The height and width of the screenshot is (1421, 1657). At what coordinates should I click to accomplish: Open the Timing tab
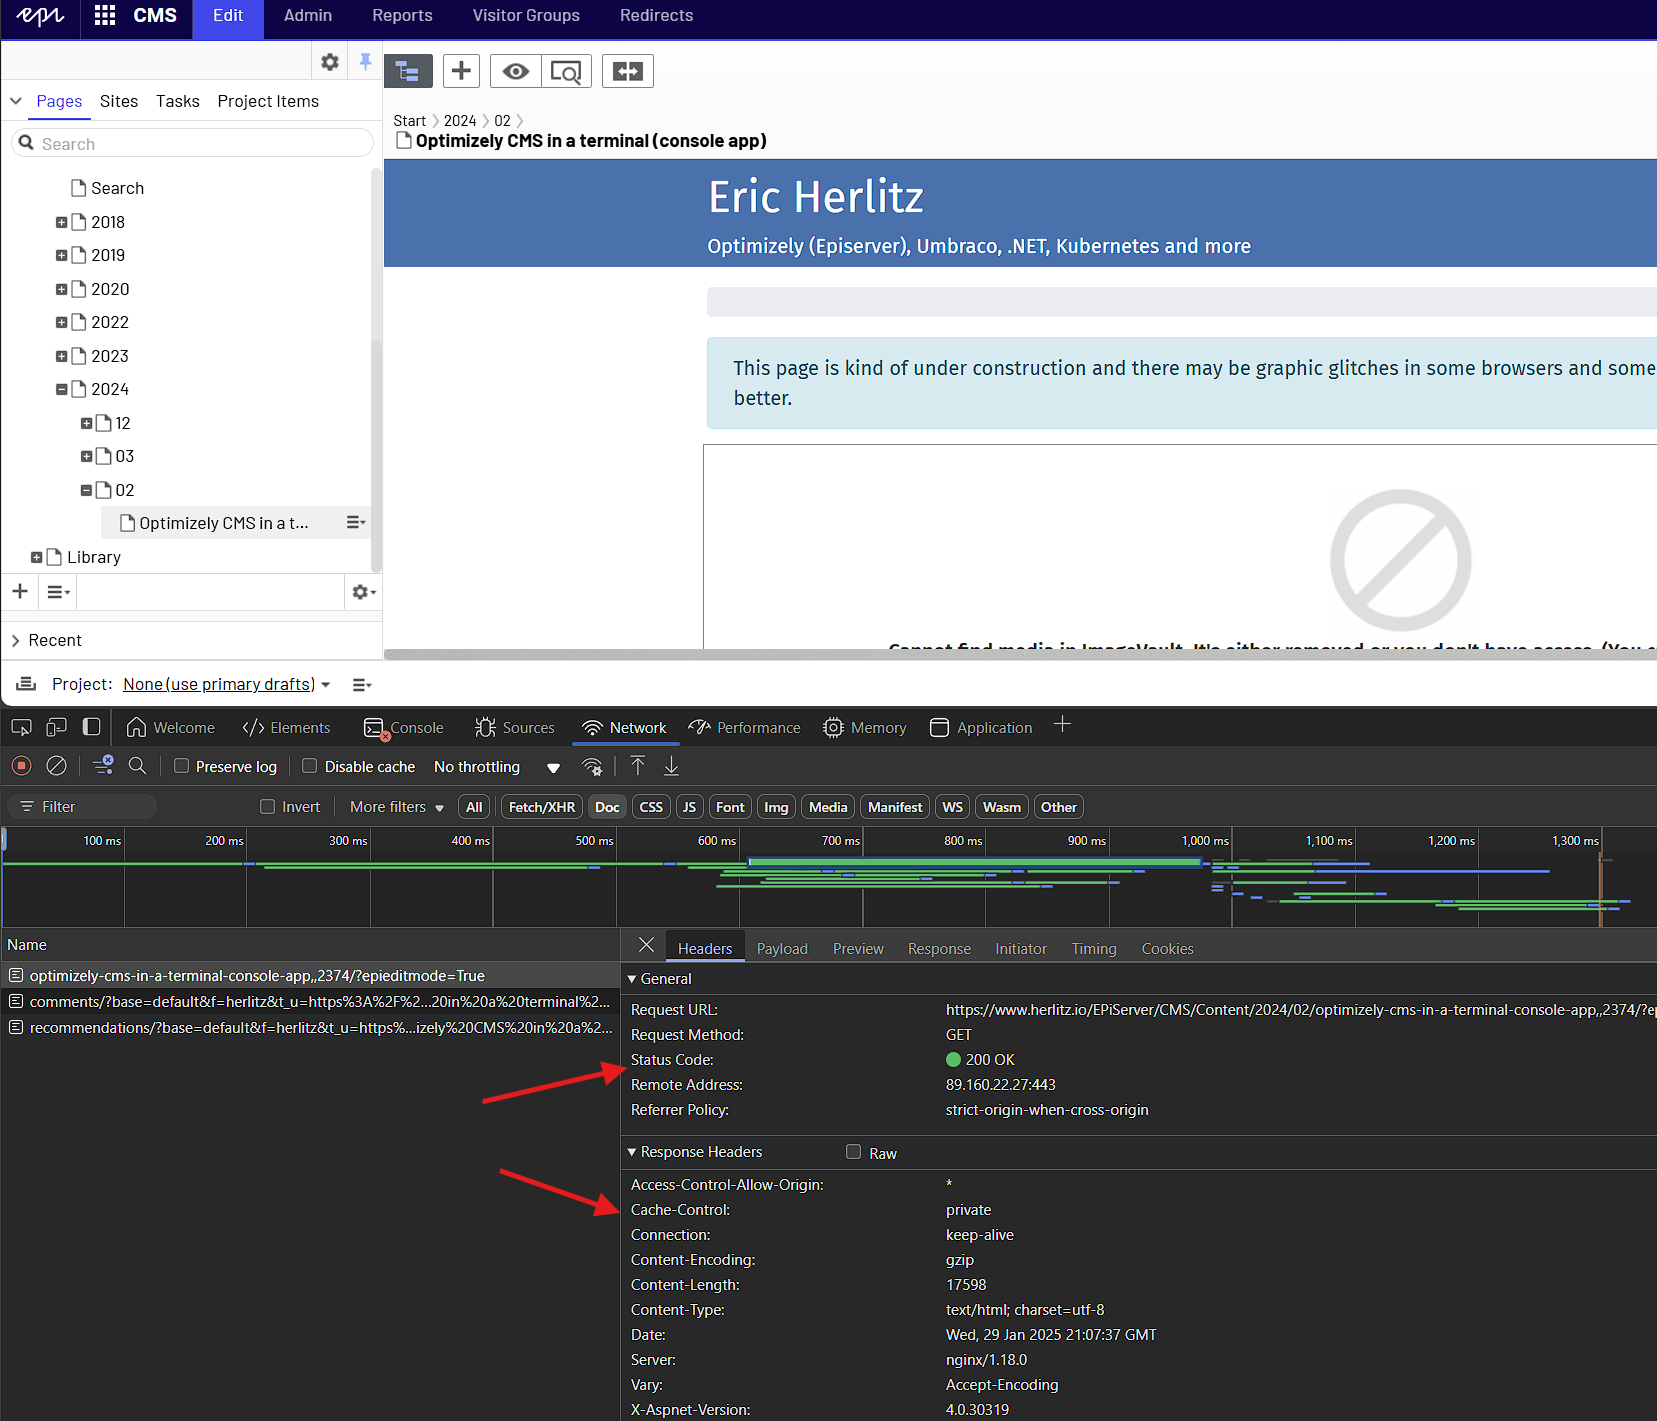[1093, 949]
